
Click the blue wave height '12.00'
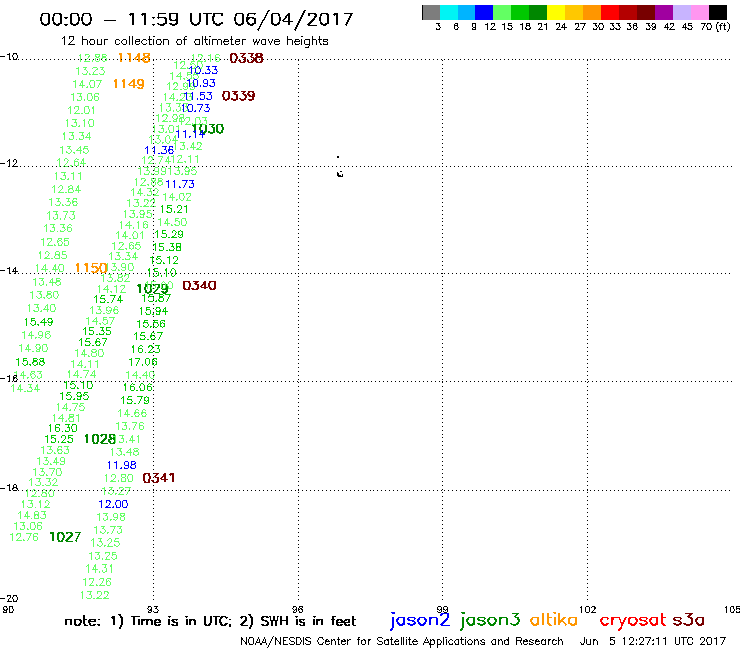113,505
